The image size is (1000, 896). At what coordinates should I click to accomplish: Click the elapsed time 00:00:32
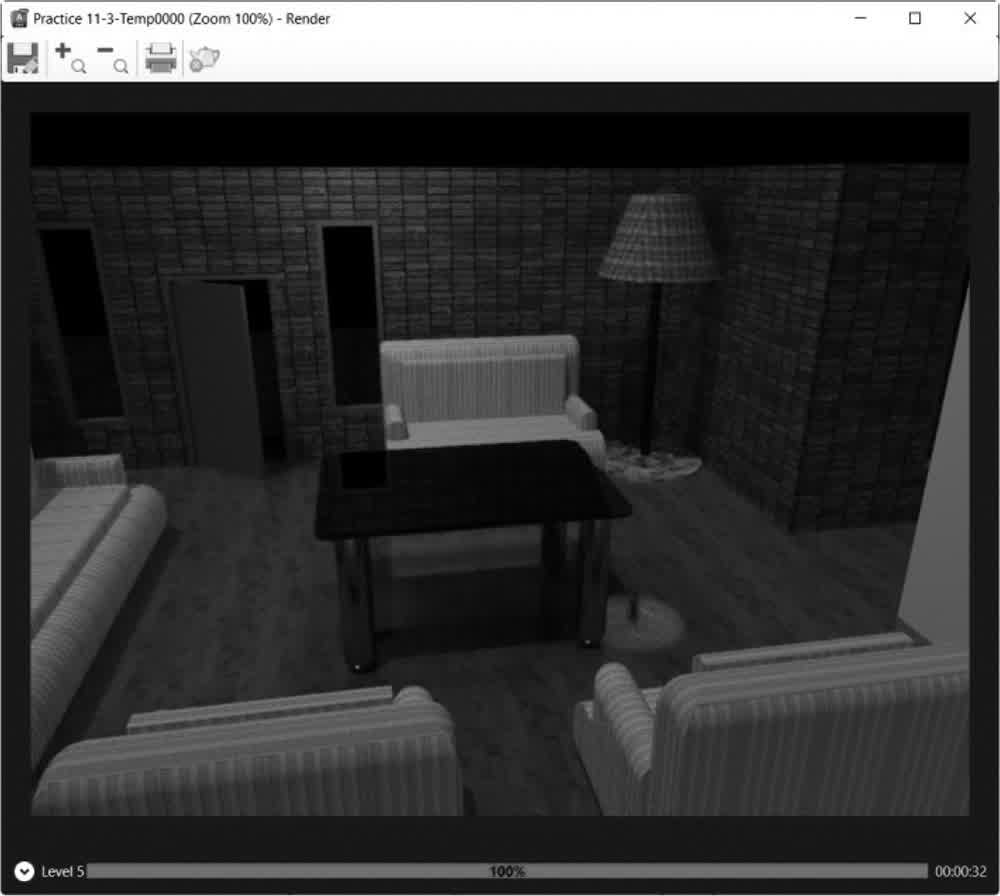(960, 872)
